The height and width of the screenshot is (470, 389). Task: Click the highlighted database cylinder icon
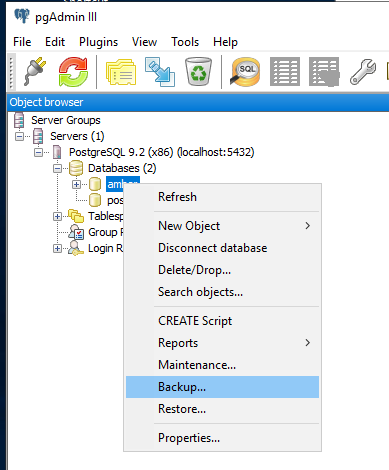click(95, 184)
